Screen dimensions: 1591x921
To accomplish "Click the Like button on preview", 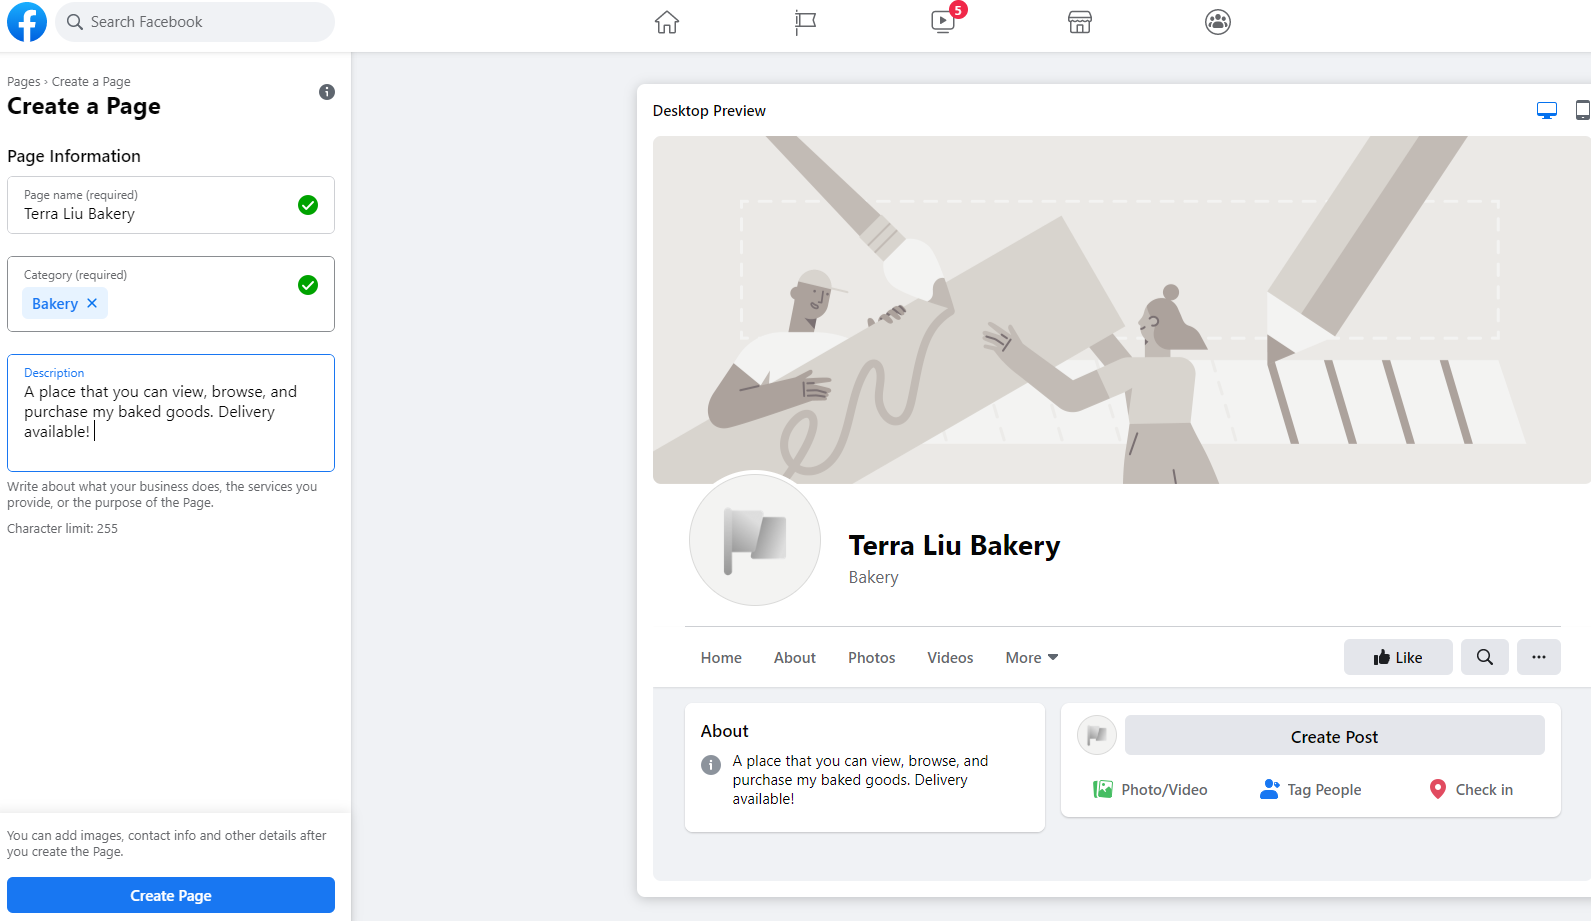I will click(x=1398, y=657).
